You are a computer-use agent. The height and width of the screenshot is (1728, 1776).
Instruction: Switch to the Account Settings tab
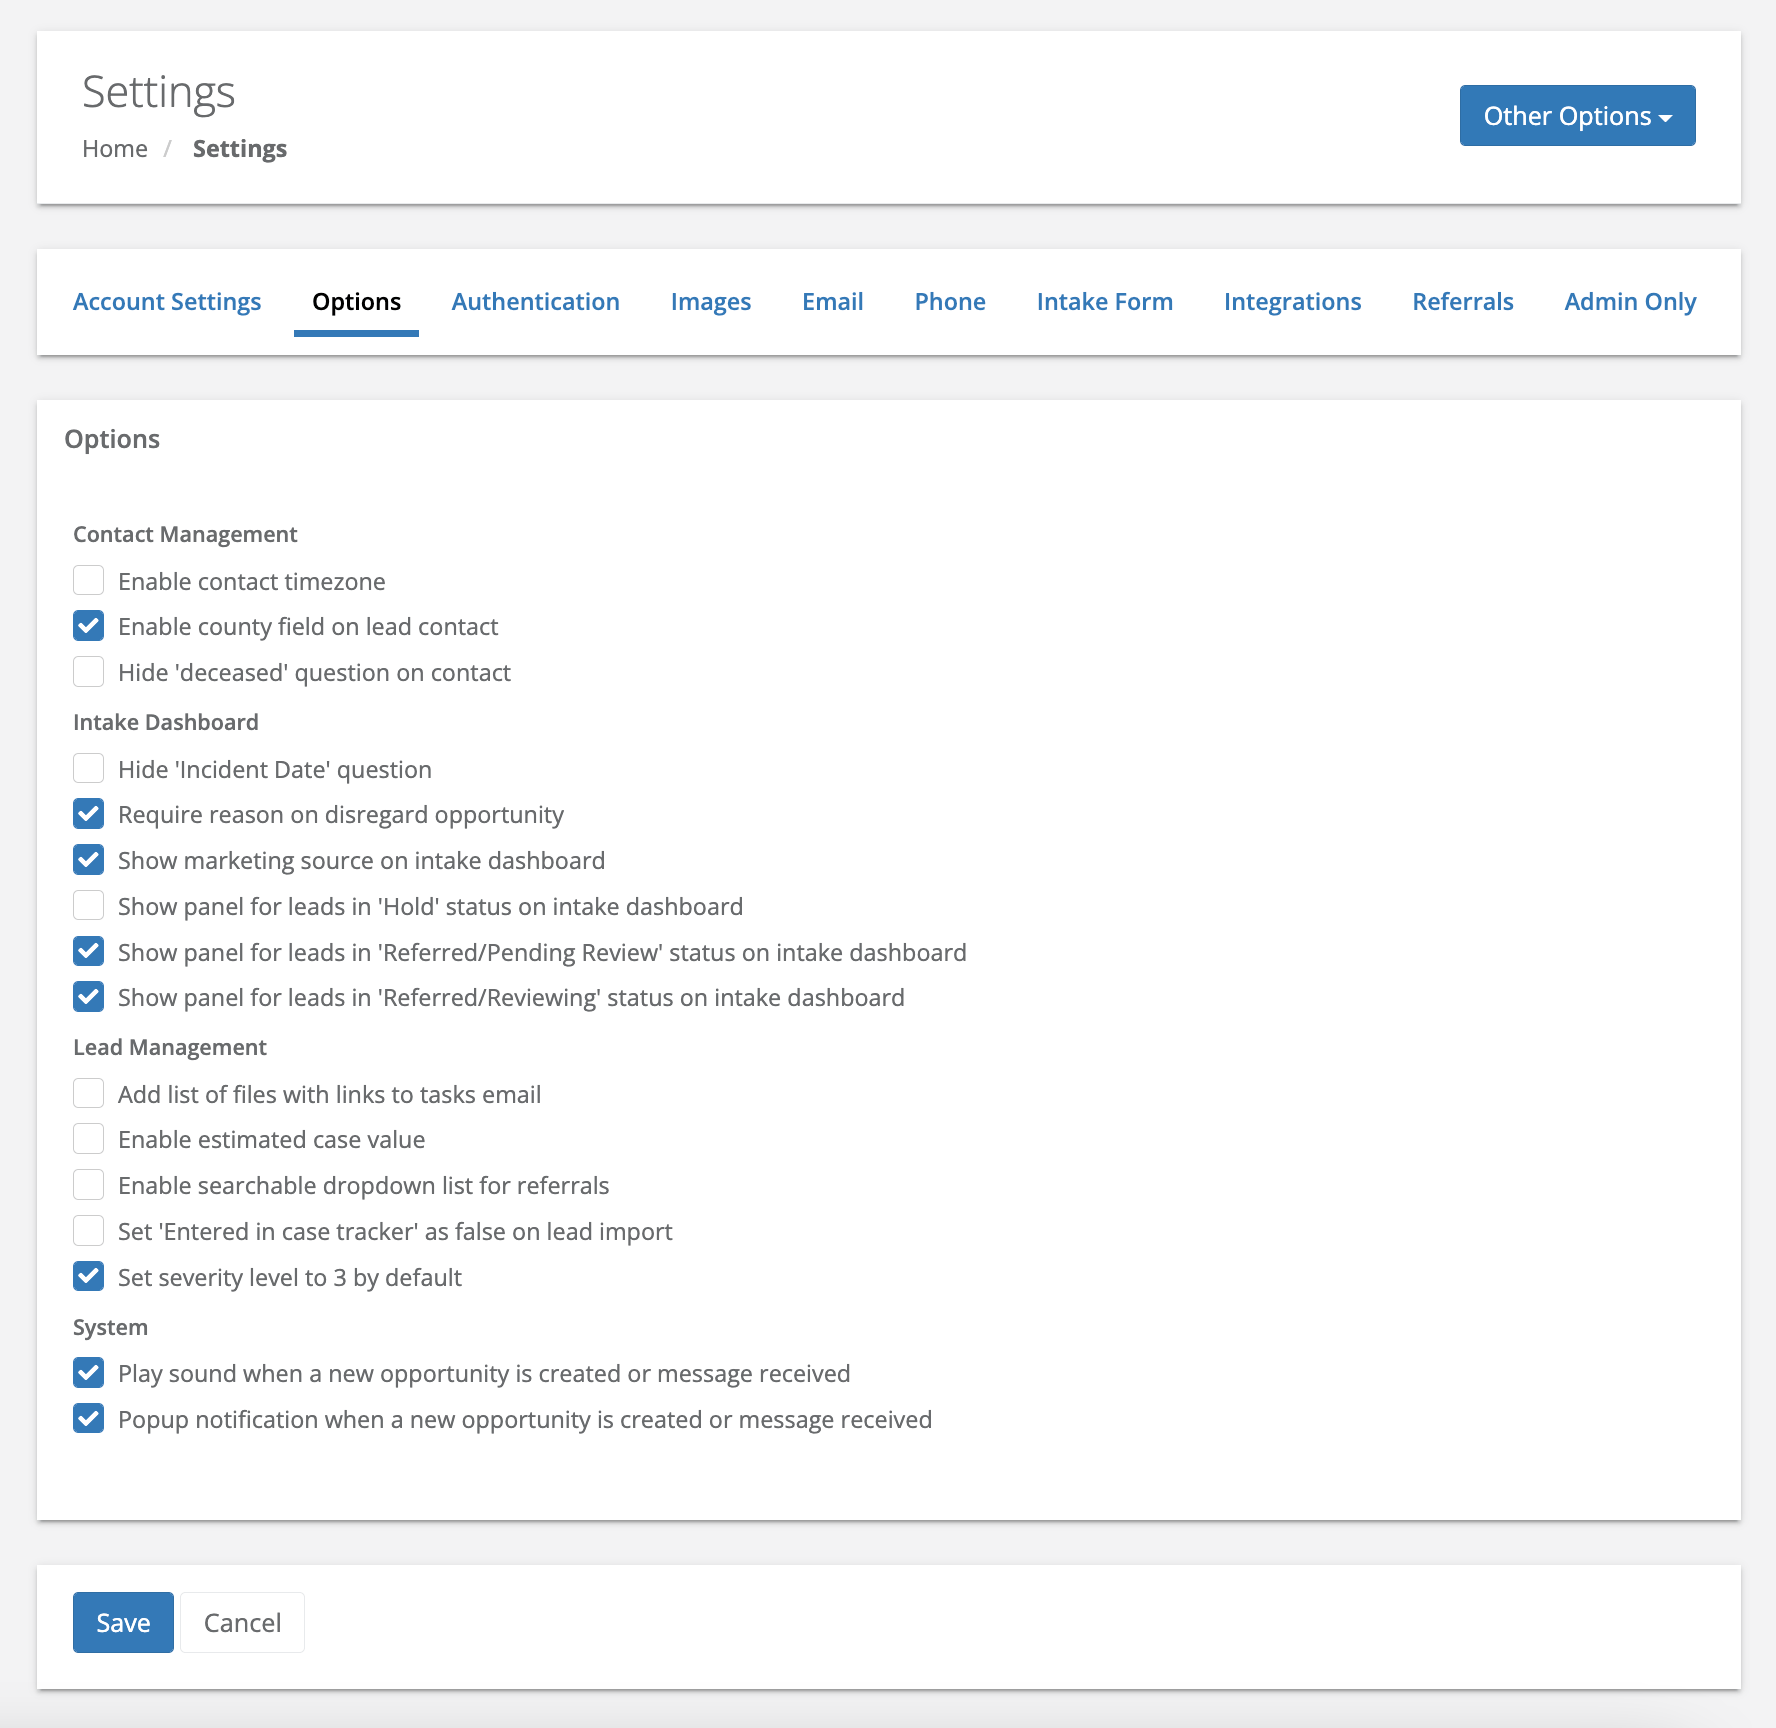coord(167,302)
